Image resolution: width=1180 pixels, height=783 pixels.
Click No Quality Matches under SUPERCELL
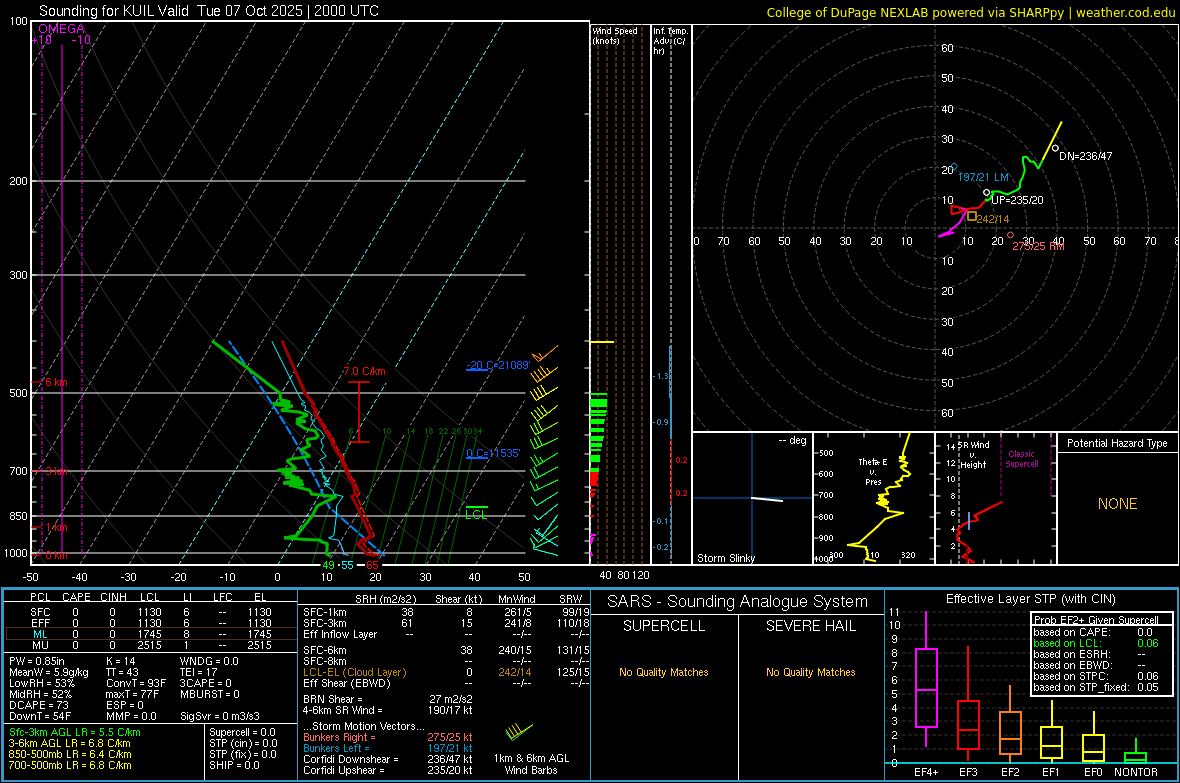click(664, 672)
